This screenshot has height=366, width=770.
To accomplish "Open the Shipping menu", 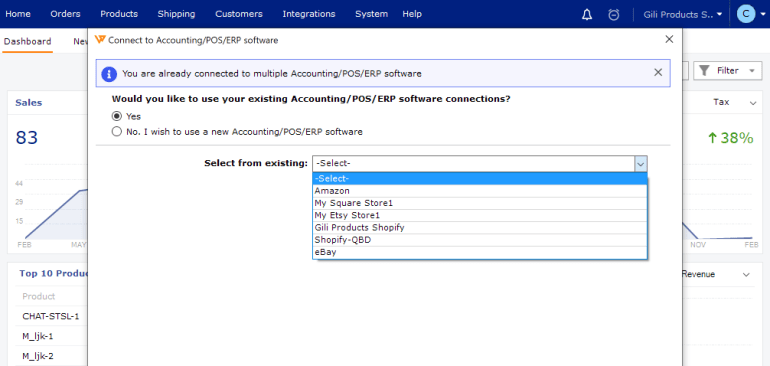I will (x=176, y=14).
